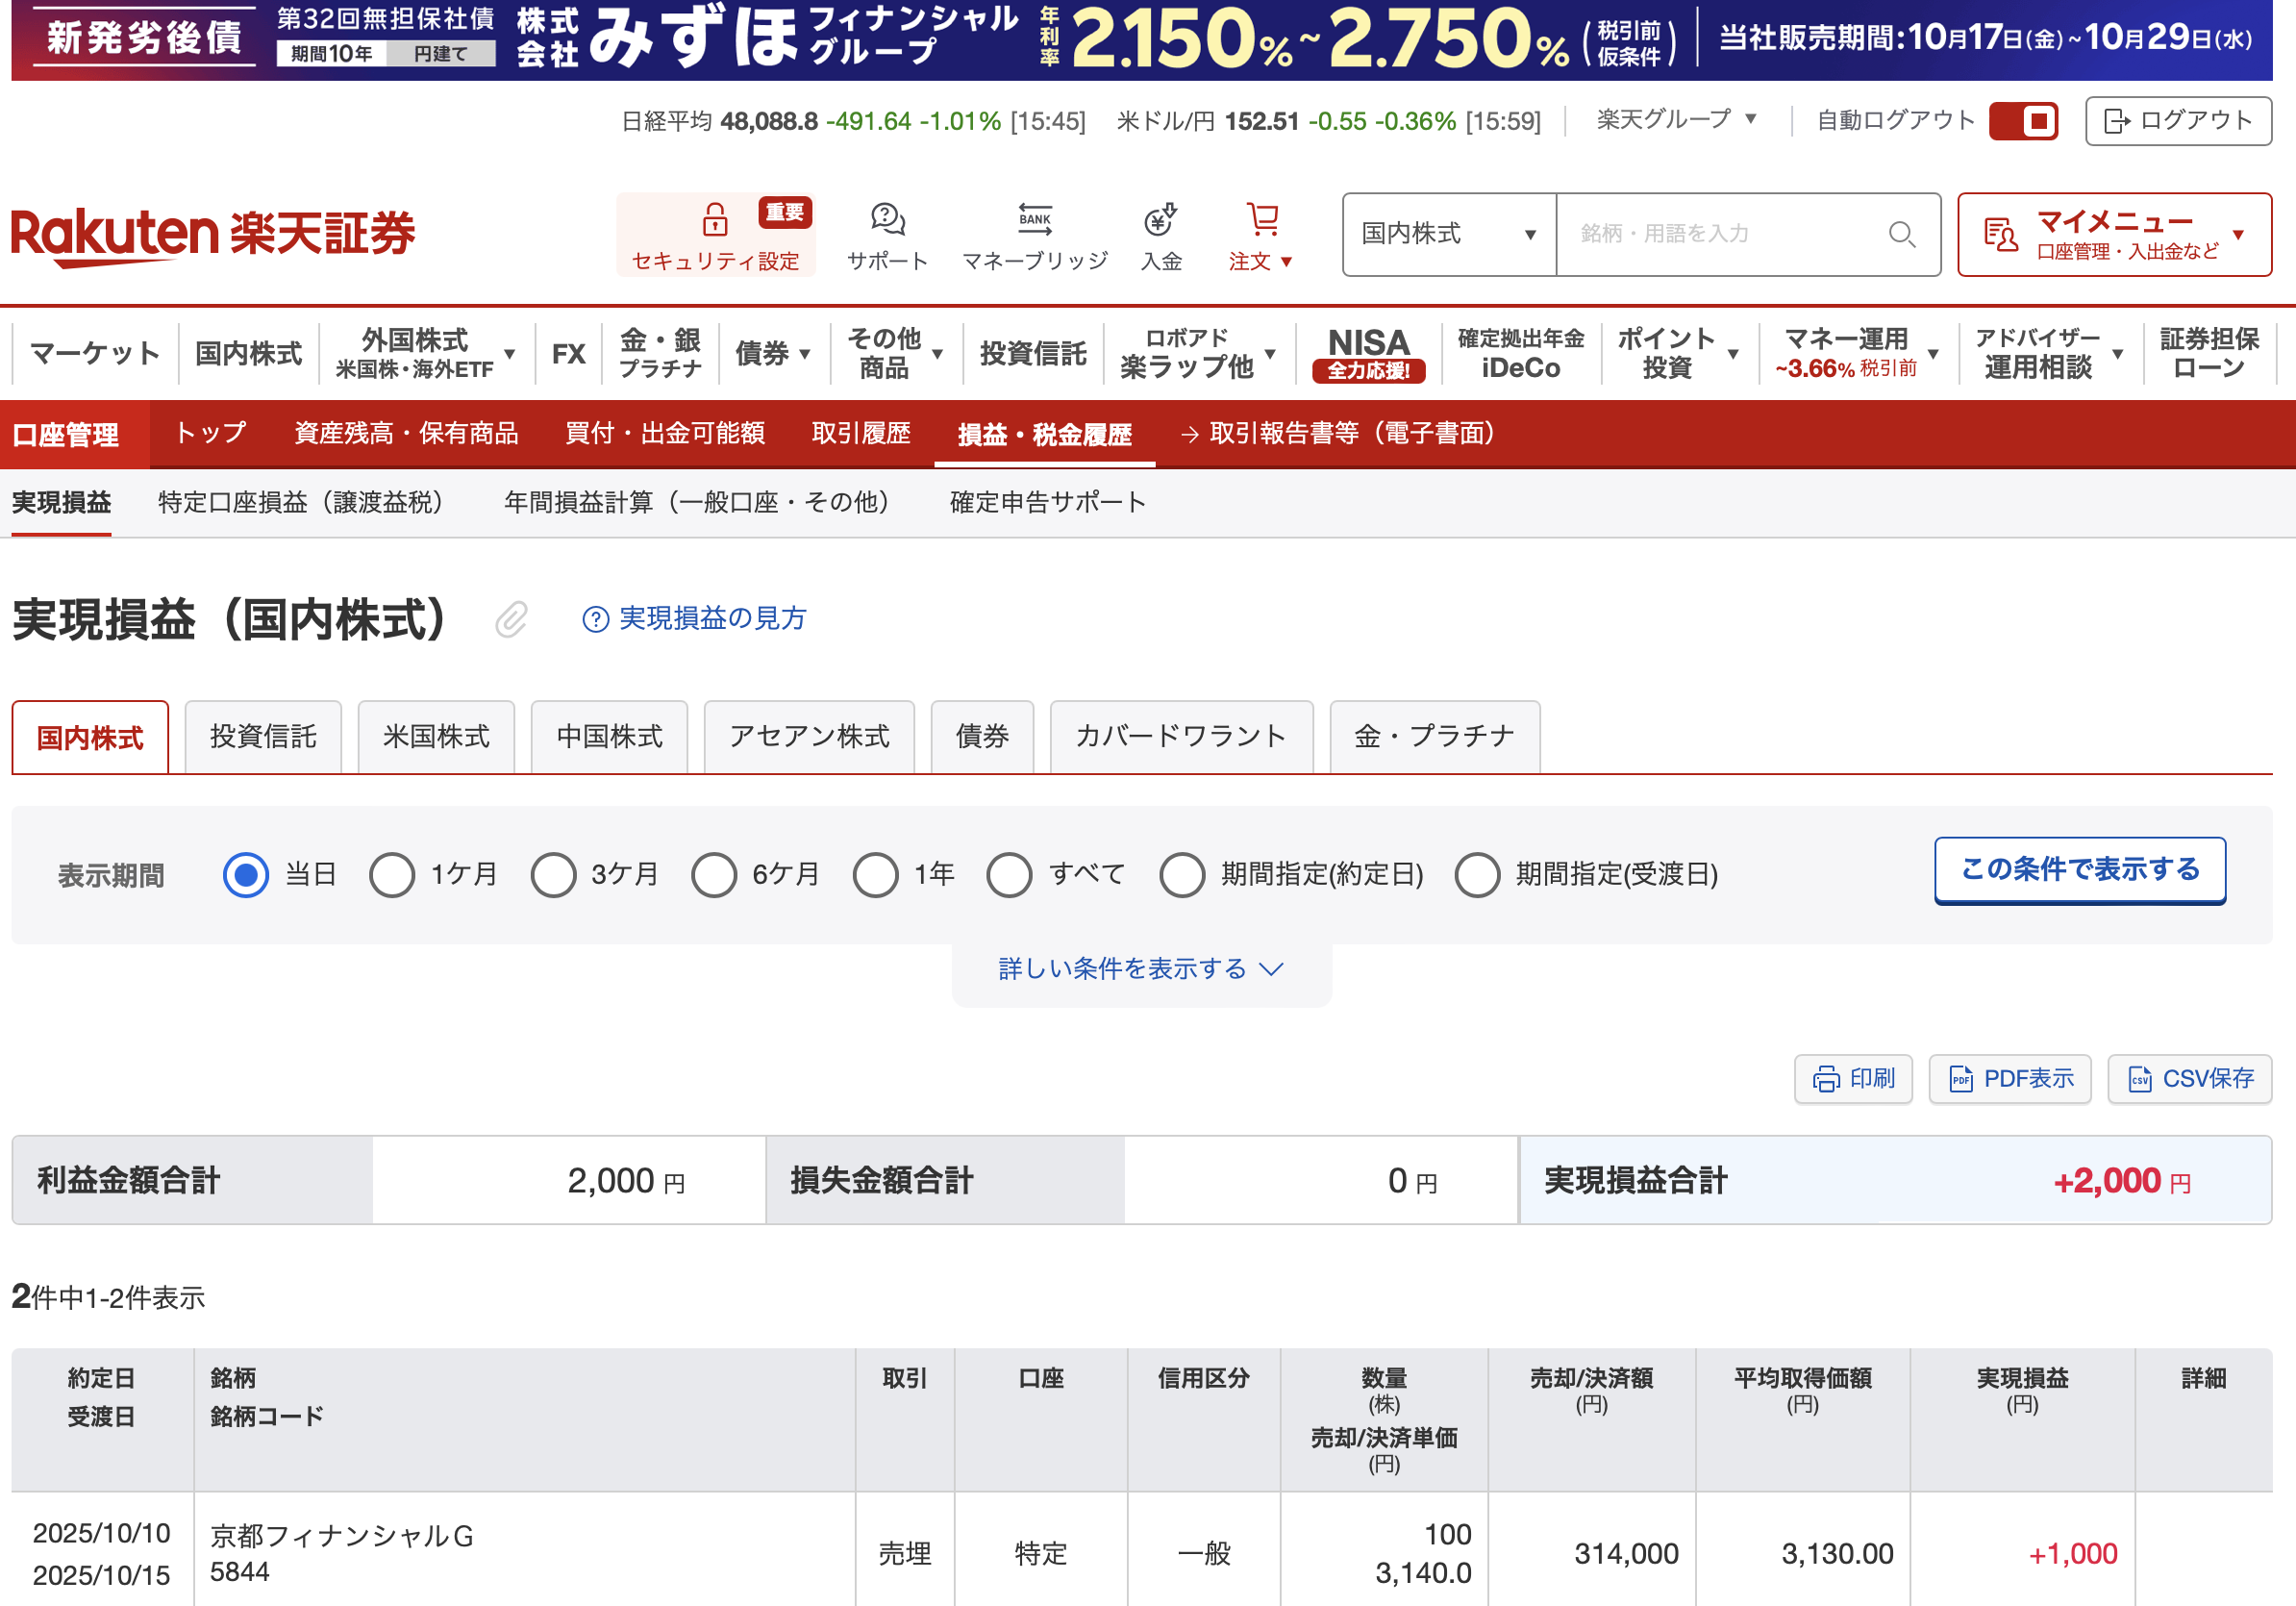2296x1606 pixels.
Task: Click the paperclip icon beside page title
Action: coord(511,620)
